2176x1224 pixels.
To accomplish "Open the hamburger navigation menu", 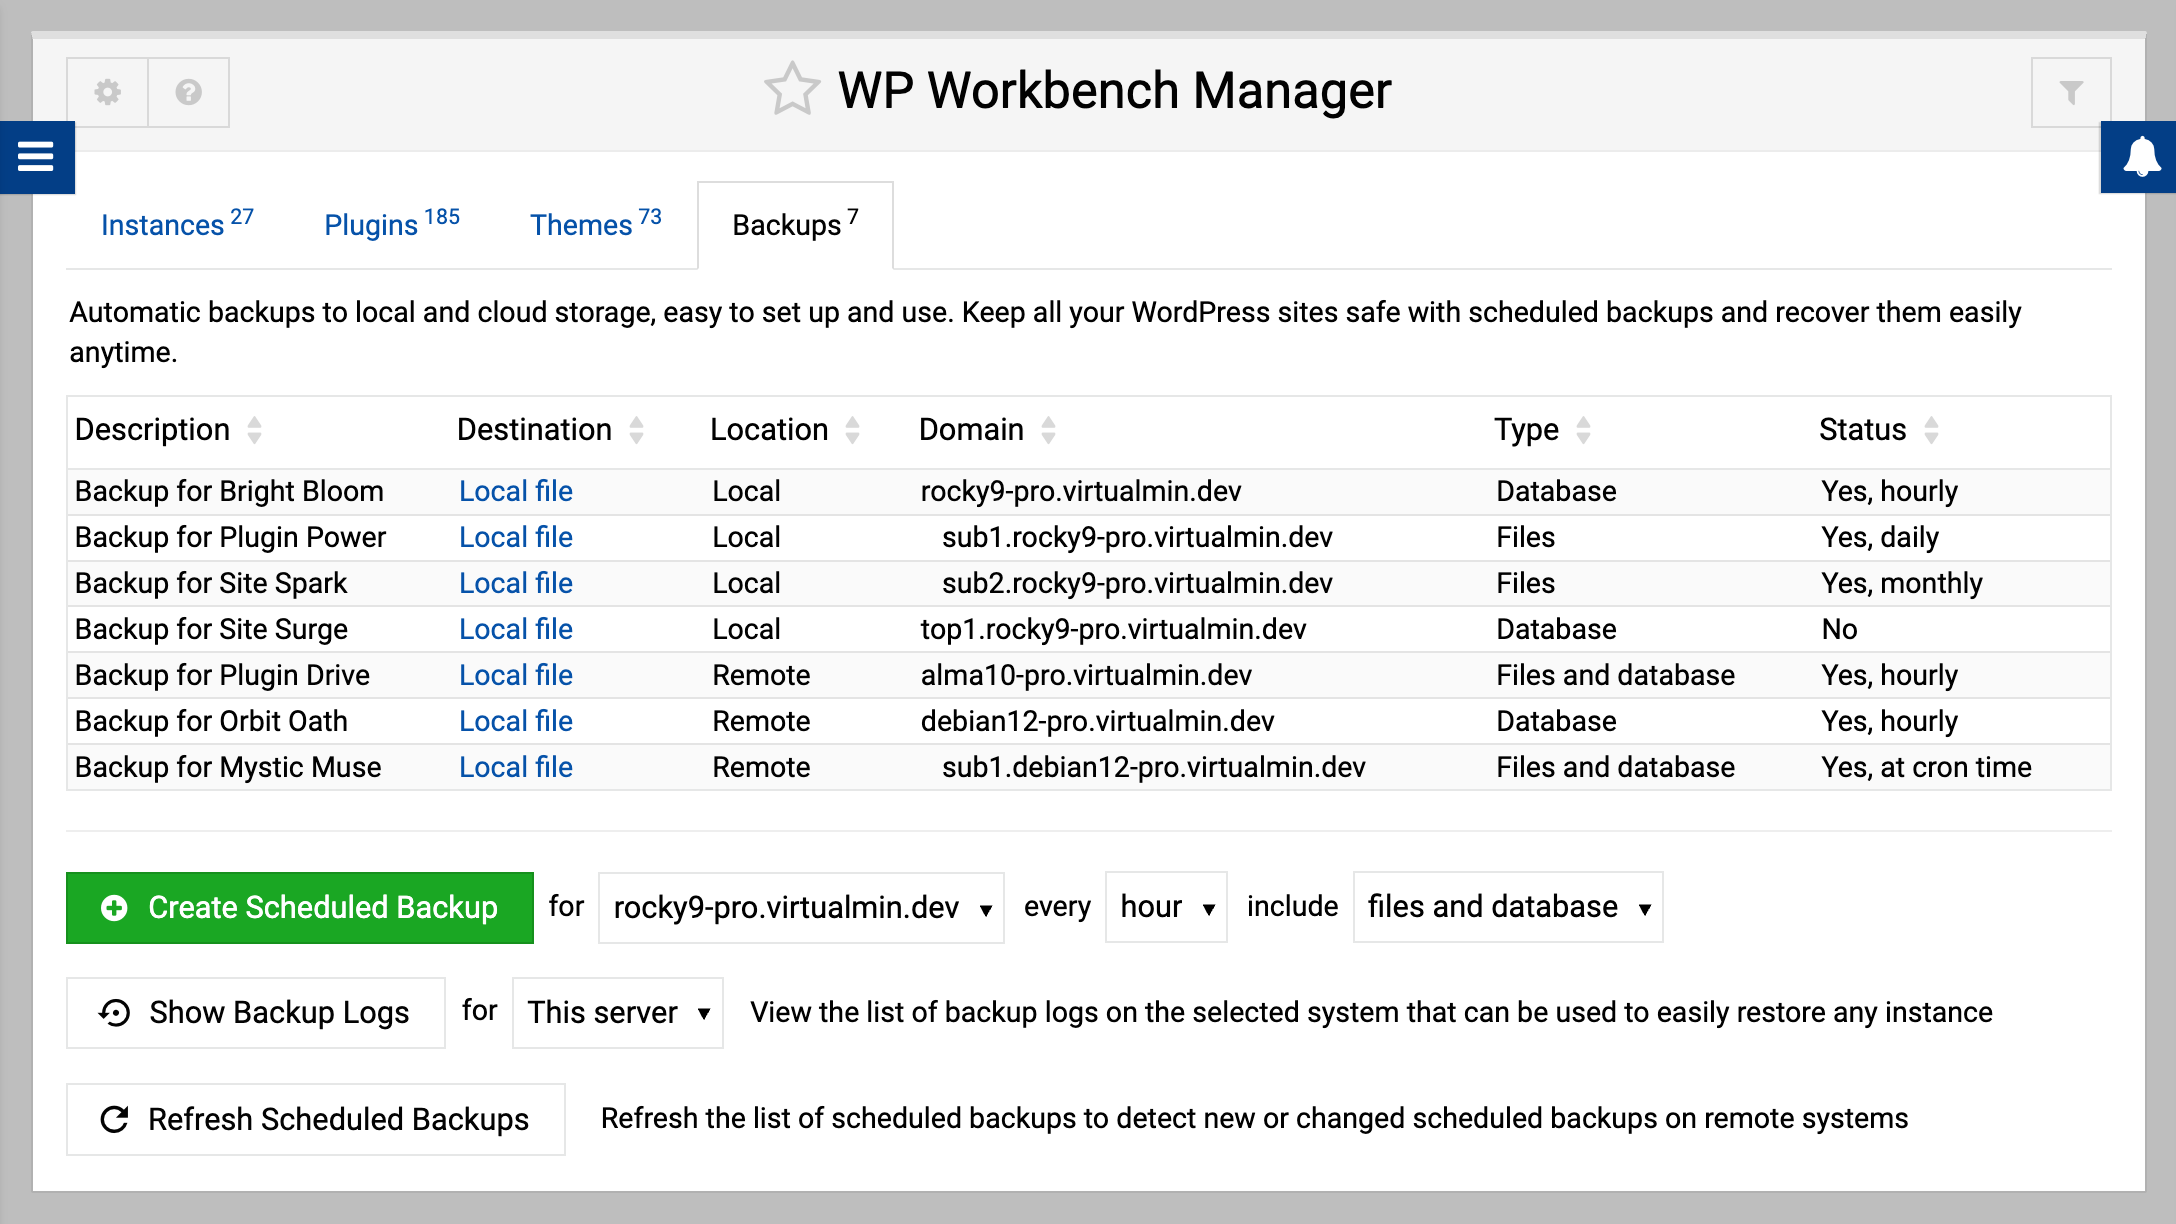I will 37,157.
